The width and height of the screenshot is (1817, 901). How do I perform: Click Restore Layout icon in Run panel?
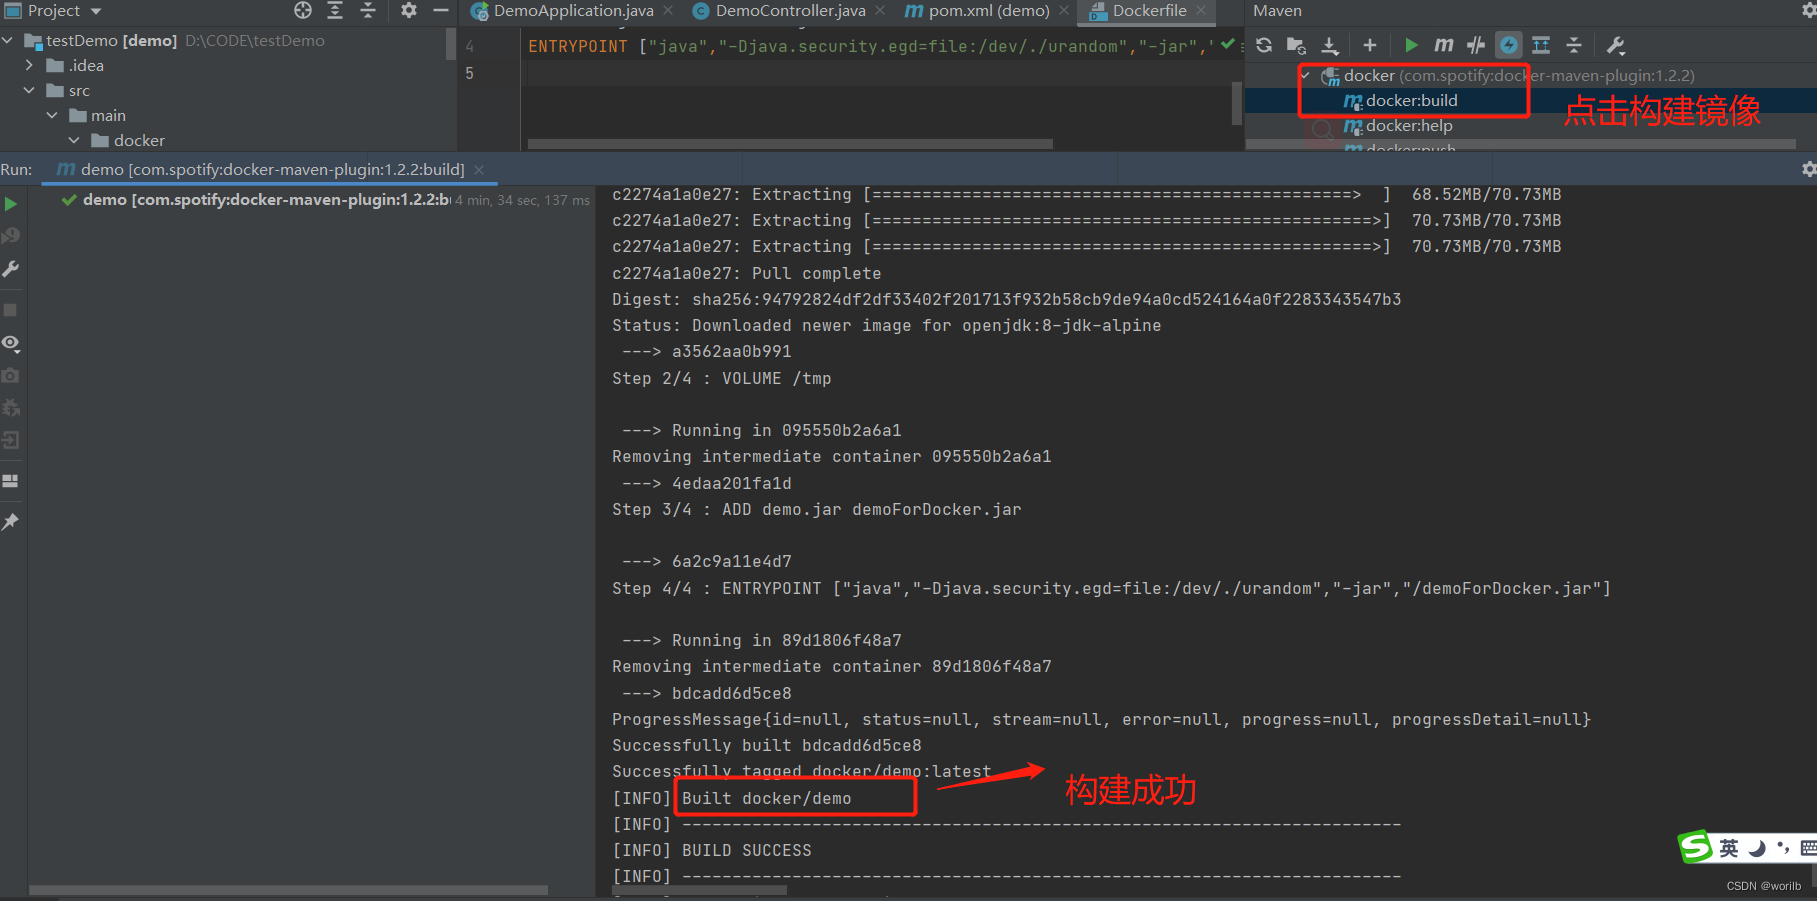[x=11, y=481]
